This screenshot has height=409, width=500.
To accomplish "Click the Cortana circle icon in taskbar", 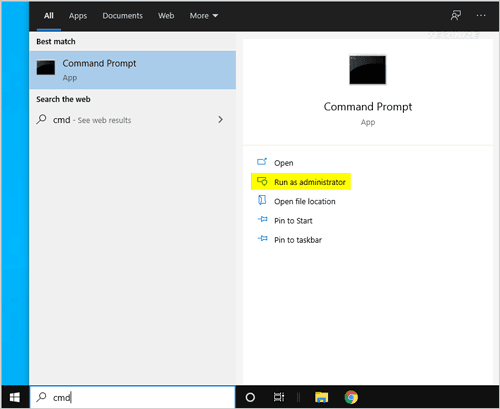I will (x=250, y=397).
